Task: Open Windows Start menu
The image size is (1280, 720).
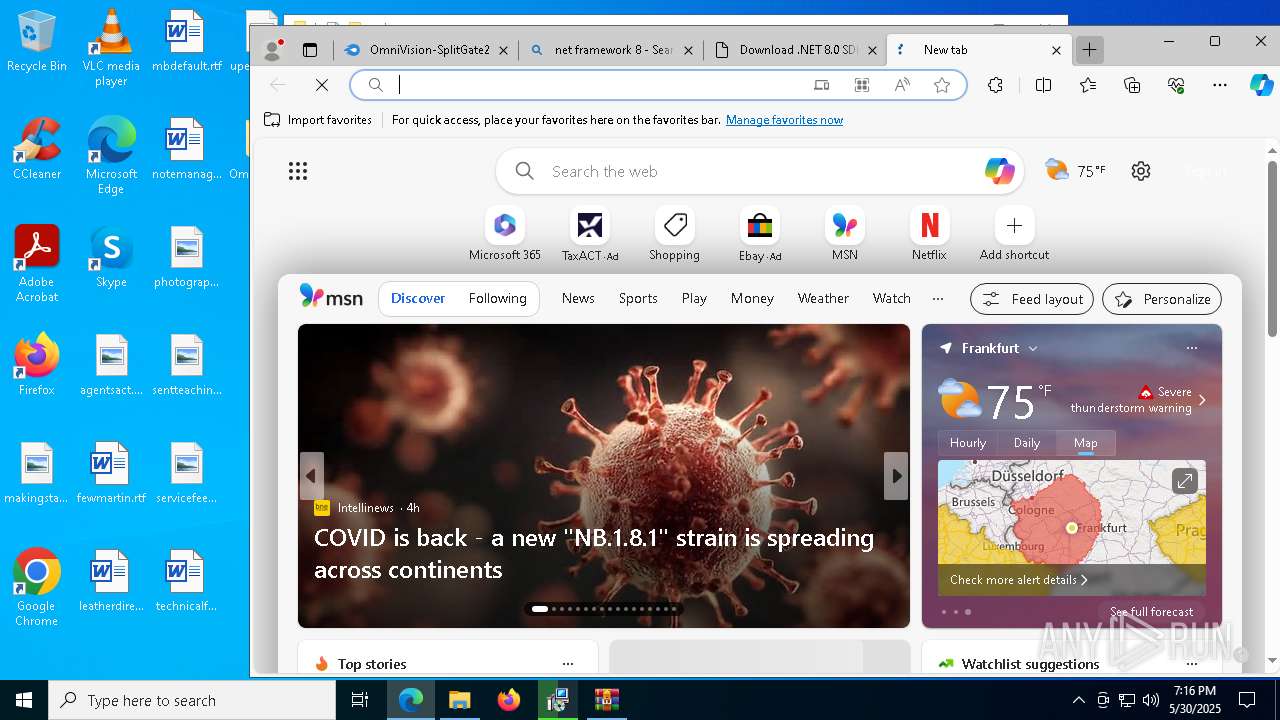Action: click(24, 700)
